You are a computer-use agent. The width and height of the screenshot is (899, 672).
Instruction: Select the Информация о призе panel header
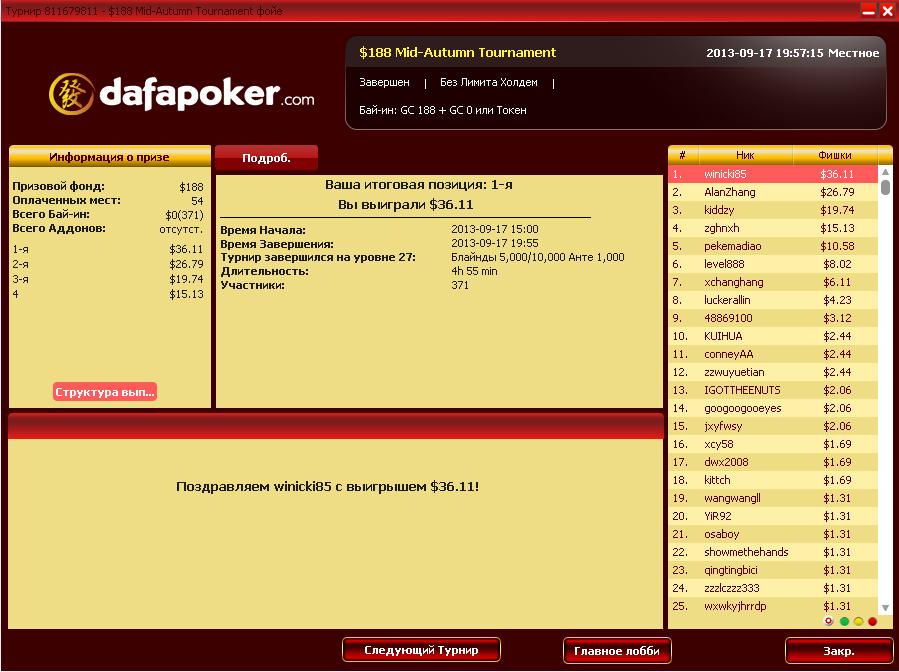pyautogui.click(x=110, y=157)
